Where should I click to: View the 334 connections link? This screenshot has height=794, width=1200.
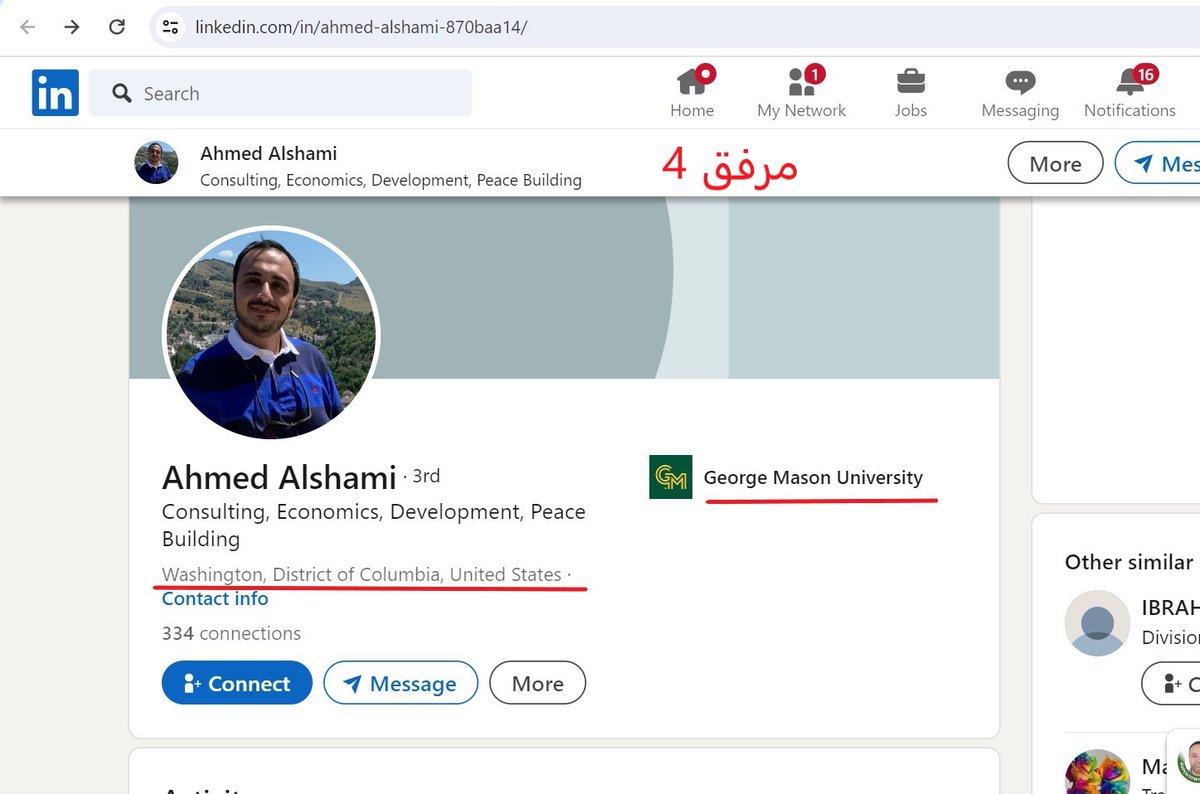pyautogui.click(x=231, y=633)
